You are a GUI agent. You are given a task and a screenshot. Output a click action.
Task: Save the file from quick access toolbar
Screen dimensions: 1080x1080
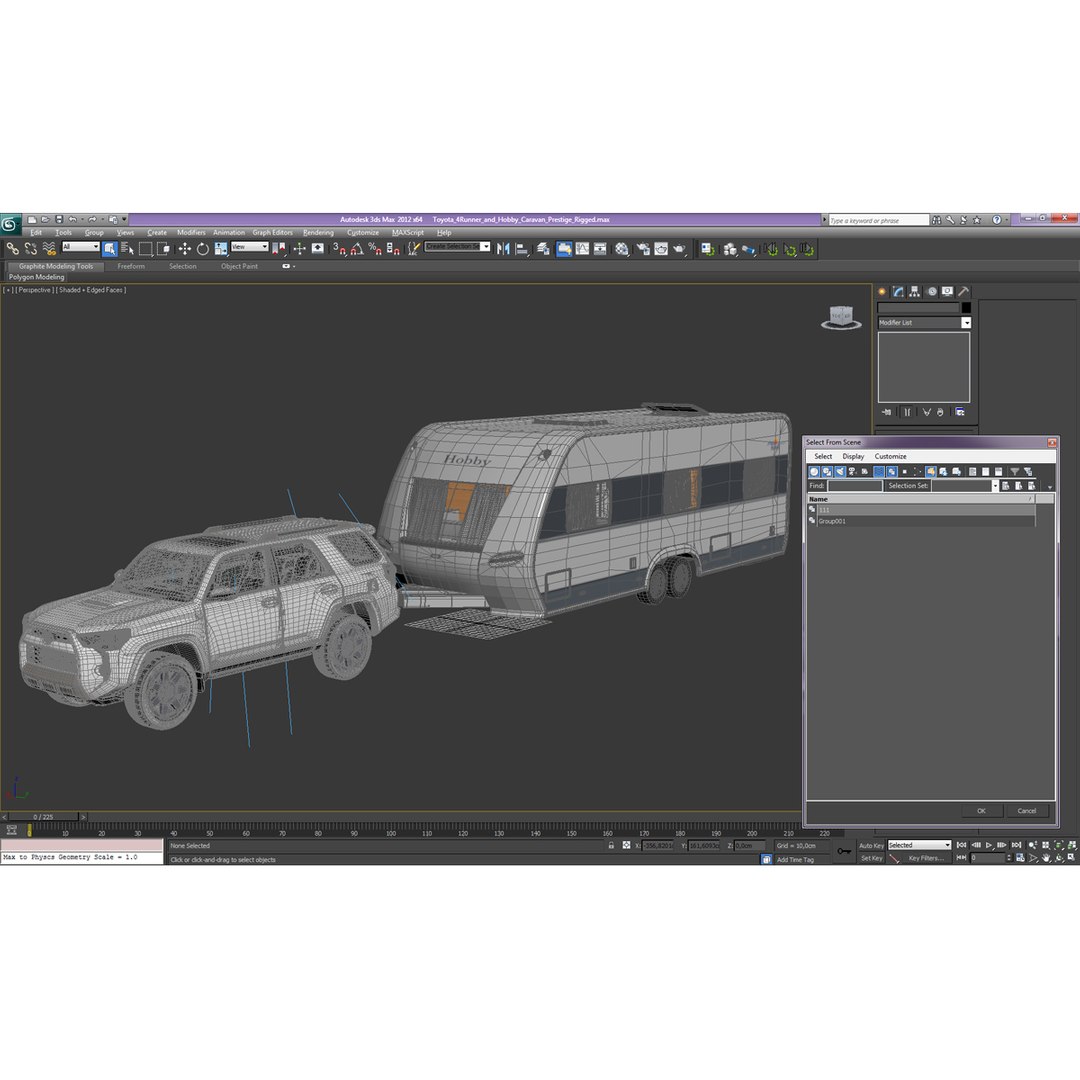point(59,219)
